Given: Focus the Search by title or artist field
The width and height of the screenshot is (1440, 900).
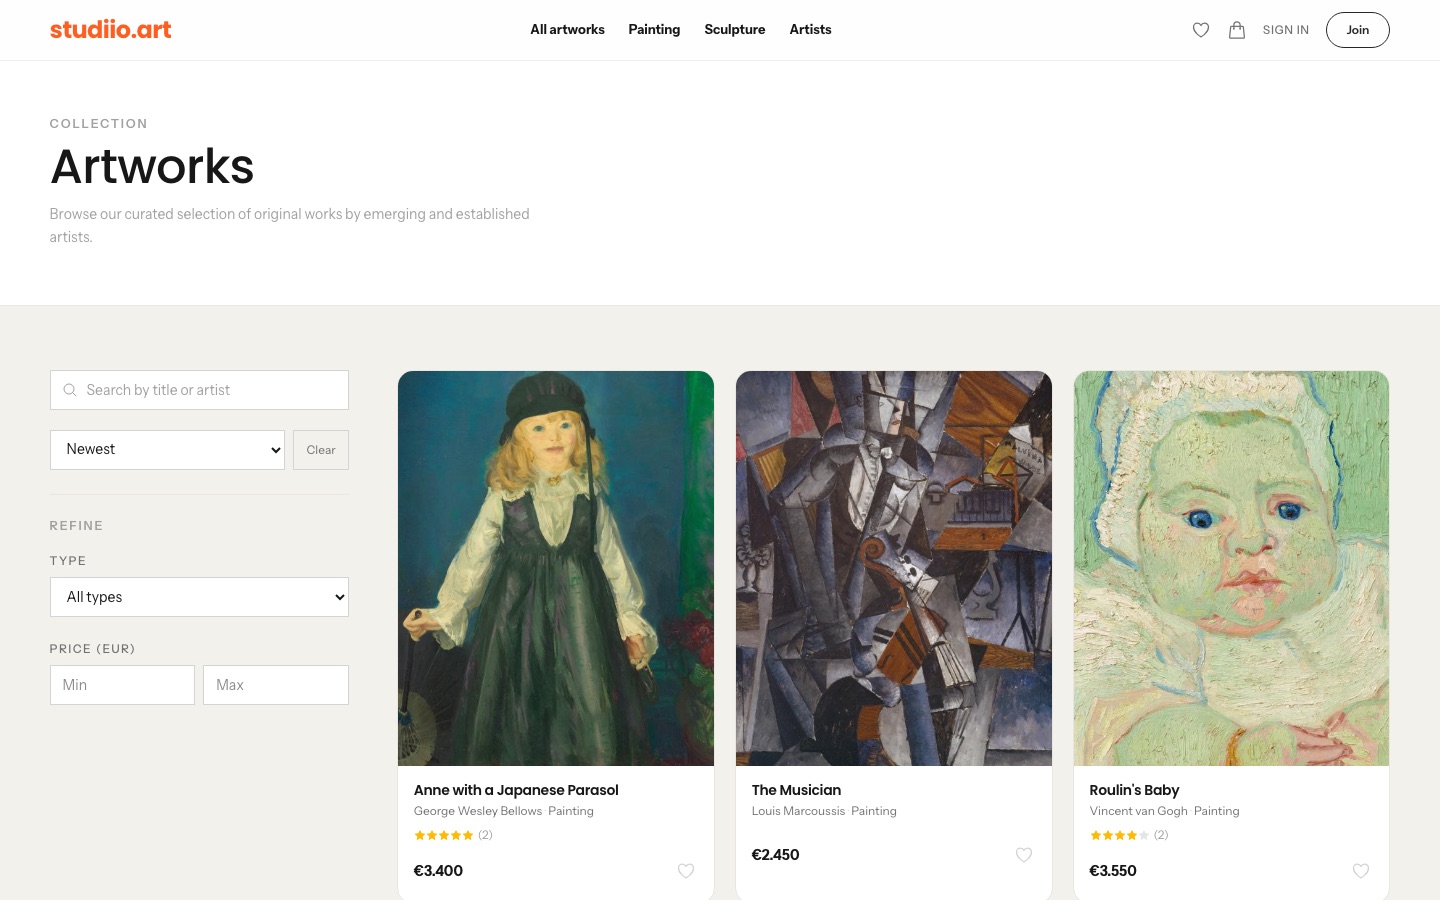Looking at the screenshot, I should (199, 390).
